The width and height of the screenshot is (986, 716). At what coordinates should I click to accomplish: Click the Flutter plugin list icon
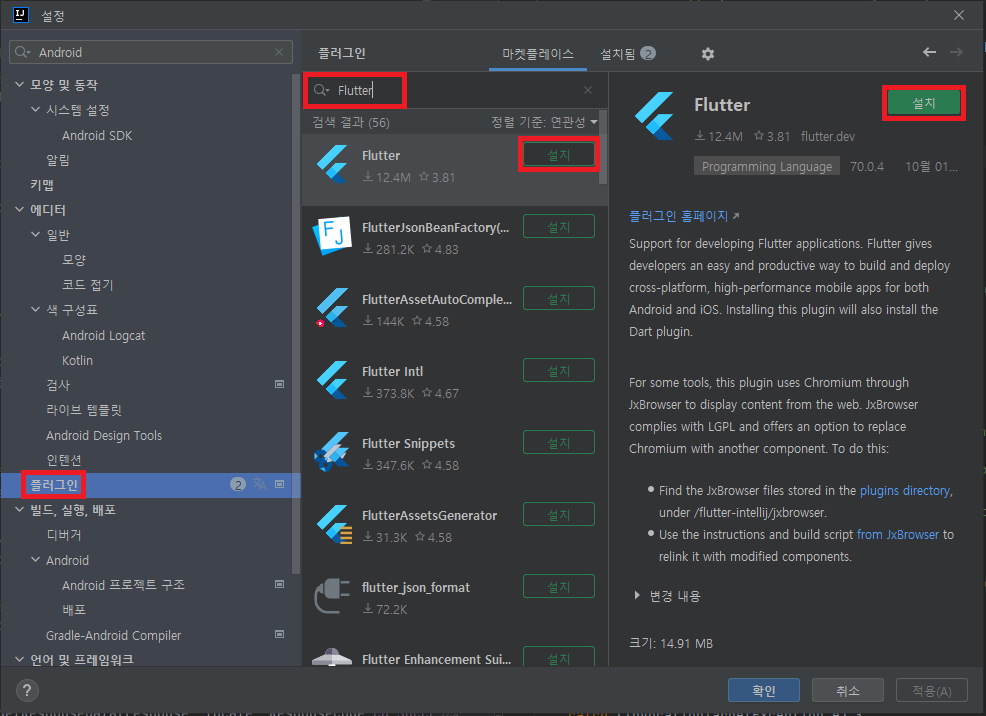coord(332,164)
